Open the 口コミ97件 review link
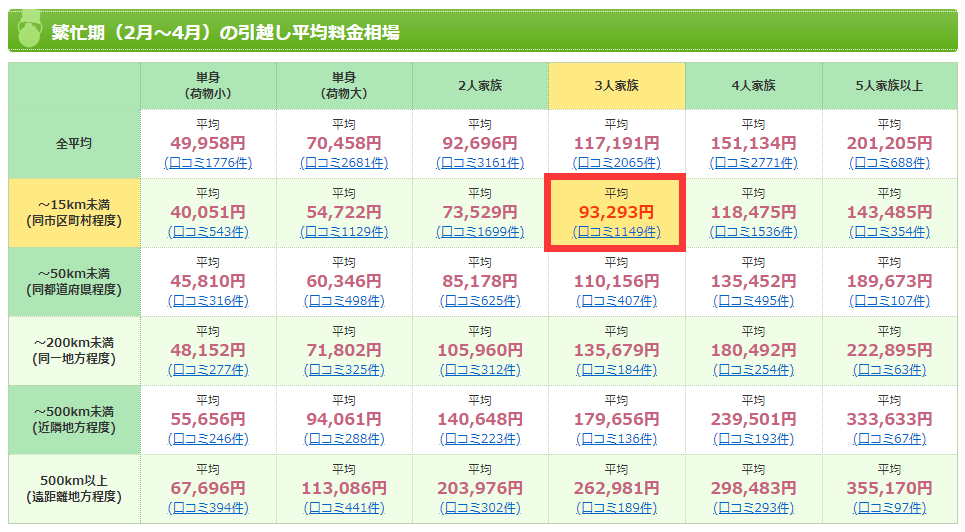This screenshot has width=965, height=532. coord(889,507)
